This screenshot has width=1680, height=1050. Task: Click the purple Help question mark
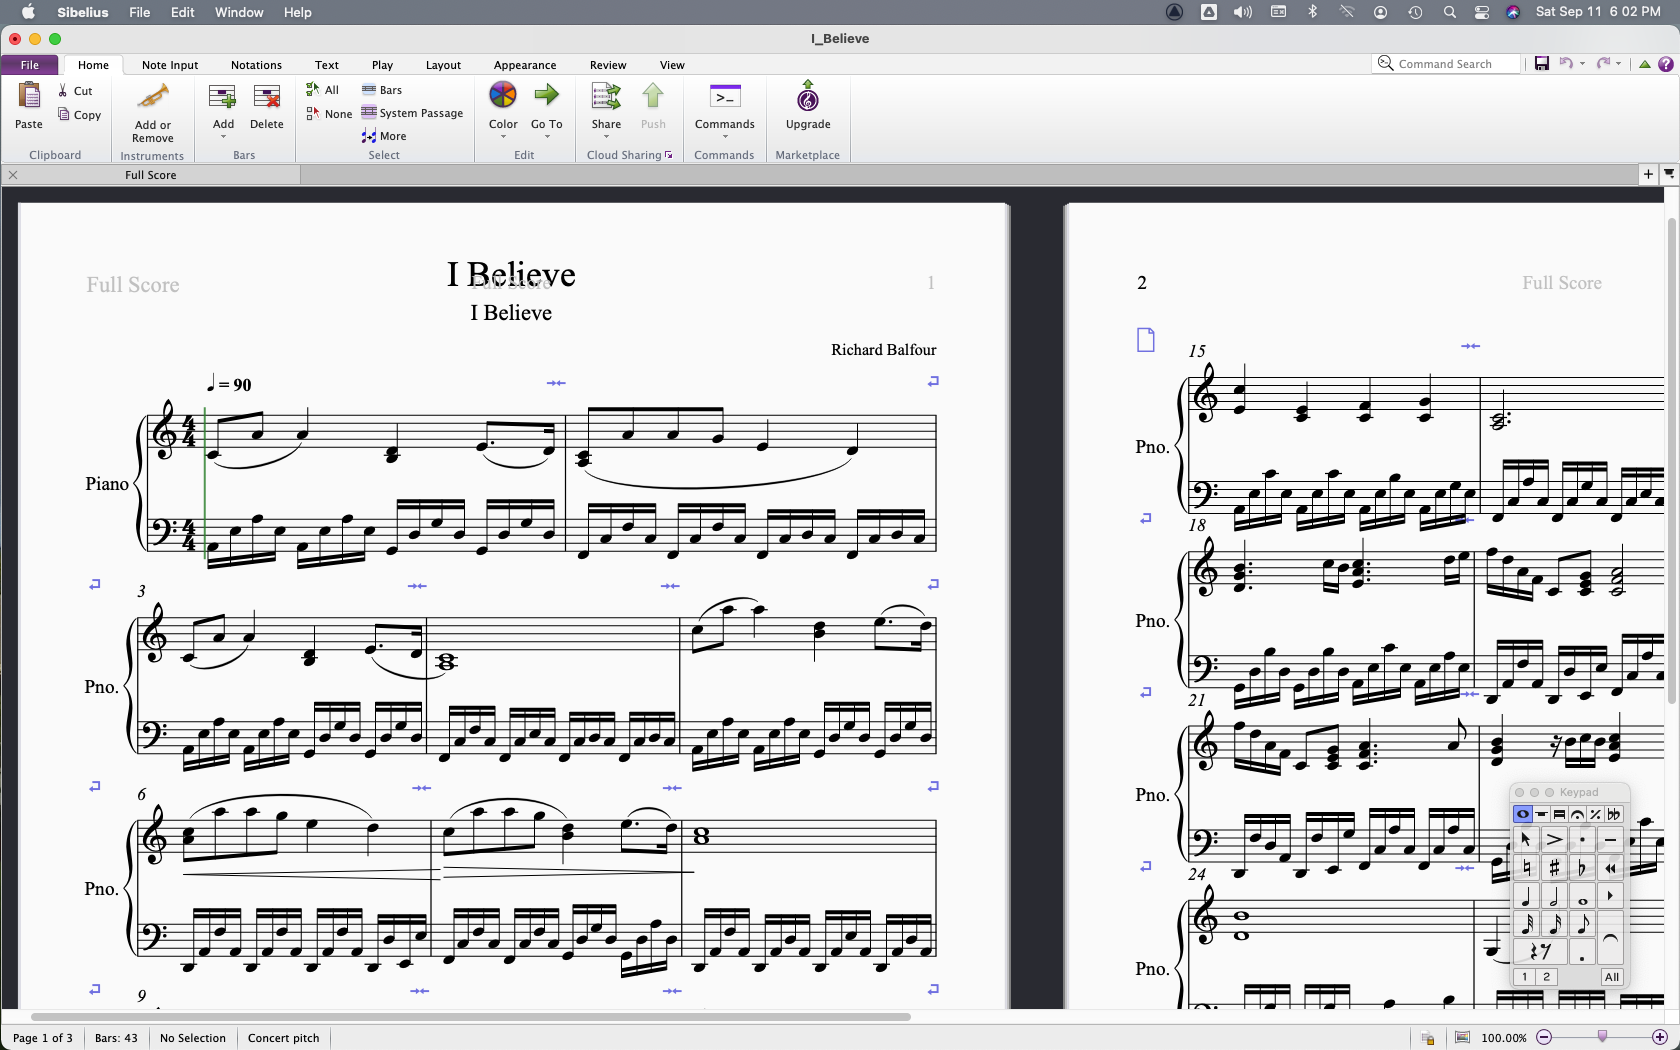coord(1666,64)
